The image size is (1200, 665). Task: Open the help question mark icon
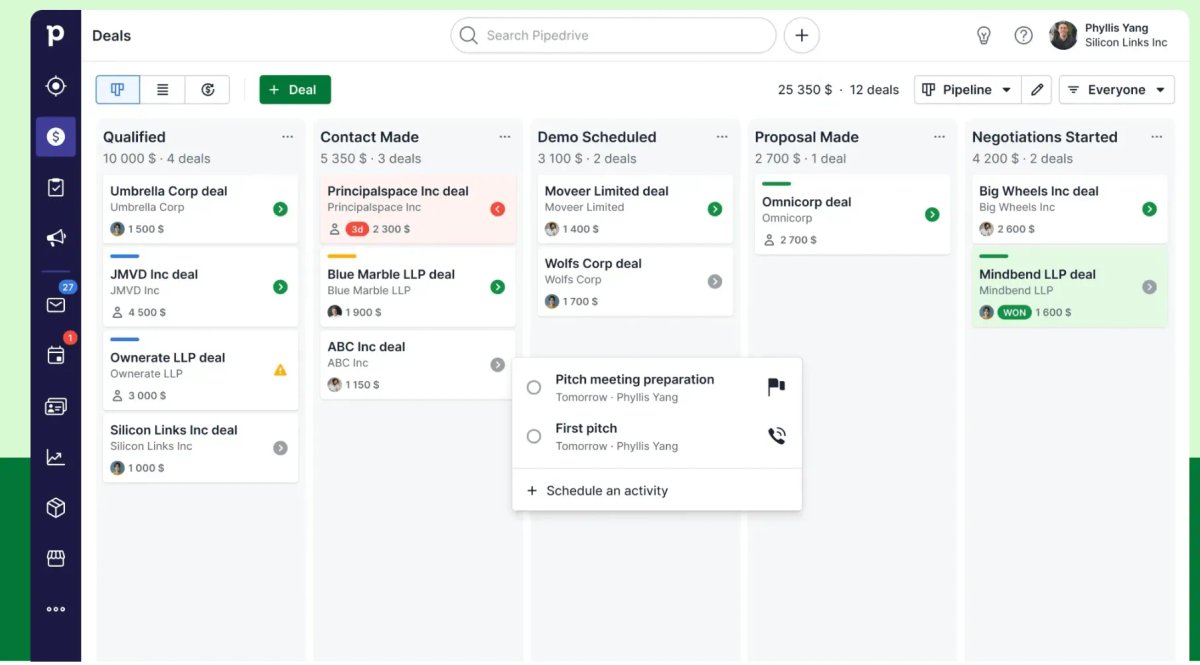[x=1023, y=36]
